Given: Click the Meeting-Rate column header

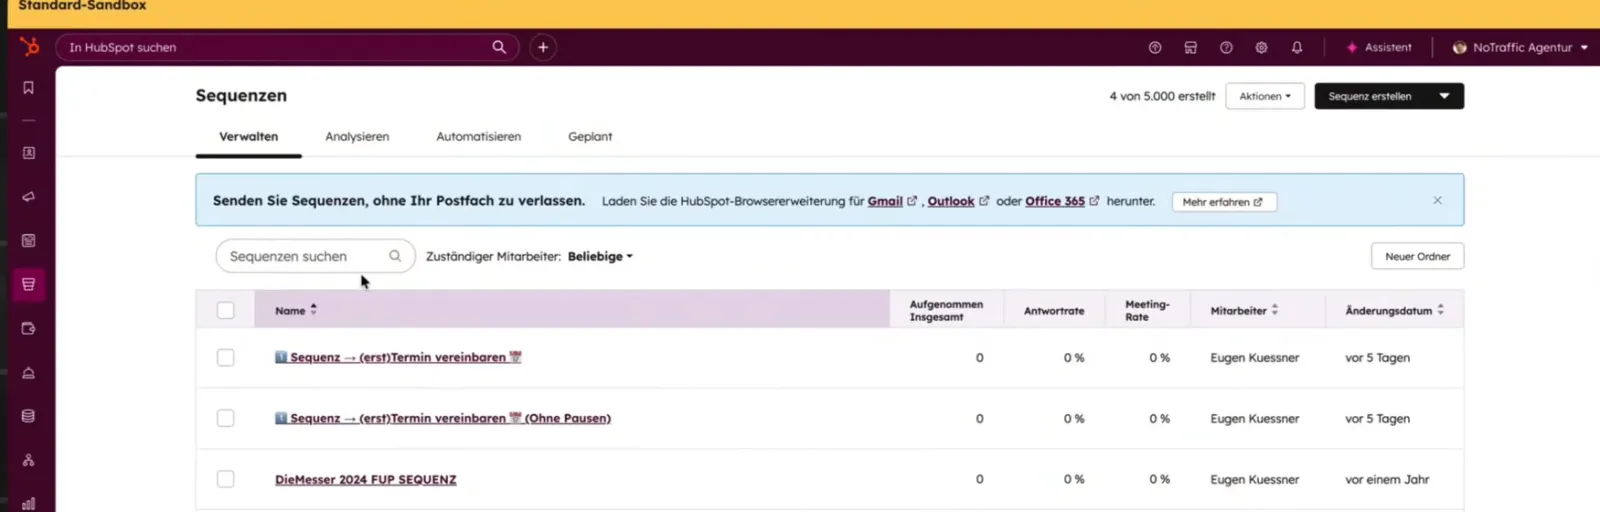Looking at the screenshot, I should coord(1147,310).
